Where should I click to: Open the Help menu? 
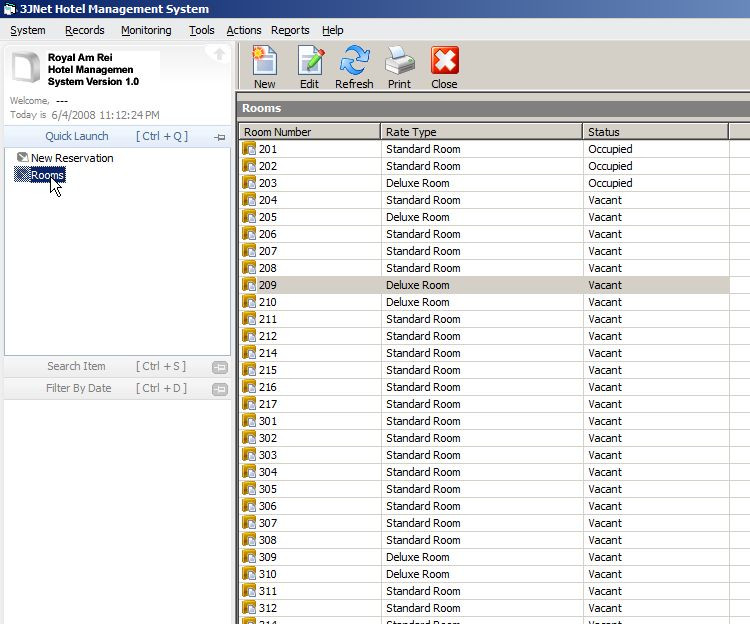coord(332,30)
